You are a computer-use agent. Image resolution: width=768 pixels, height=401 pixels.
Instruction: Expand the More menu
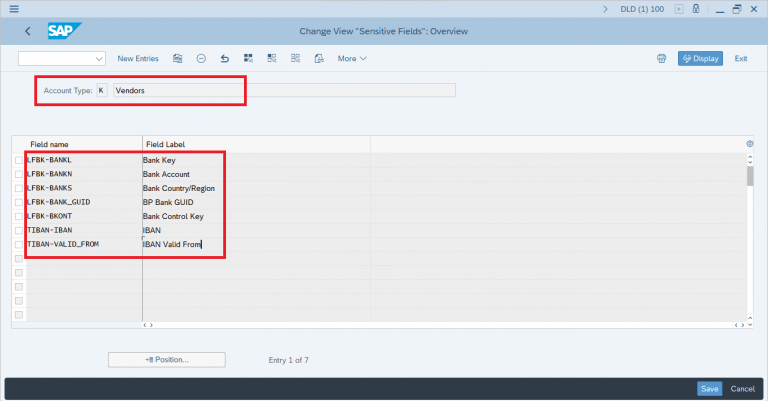pyautogui.click(x=352, y=58)
